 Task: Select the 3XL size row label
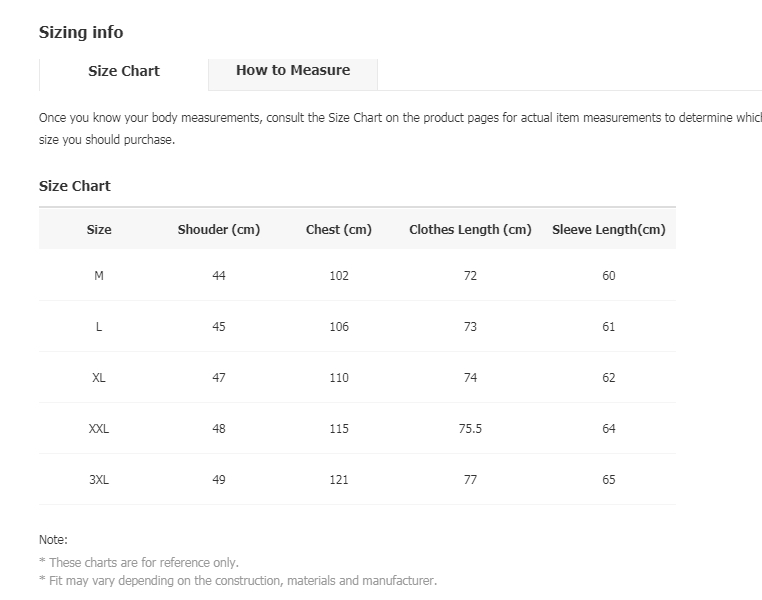[99, 480]
